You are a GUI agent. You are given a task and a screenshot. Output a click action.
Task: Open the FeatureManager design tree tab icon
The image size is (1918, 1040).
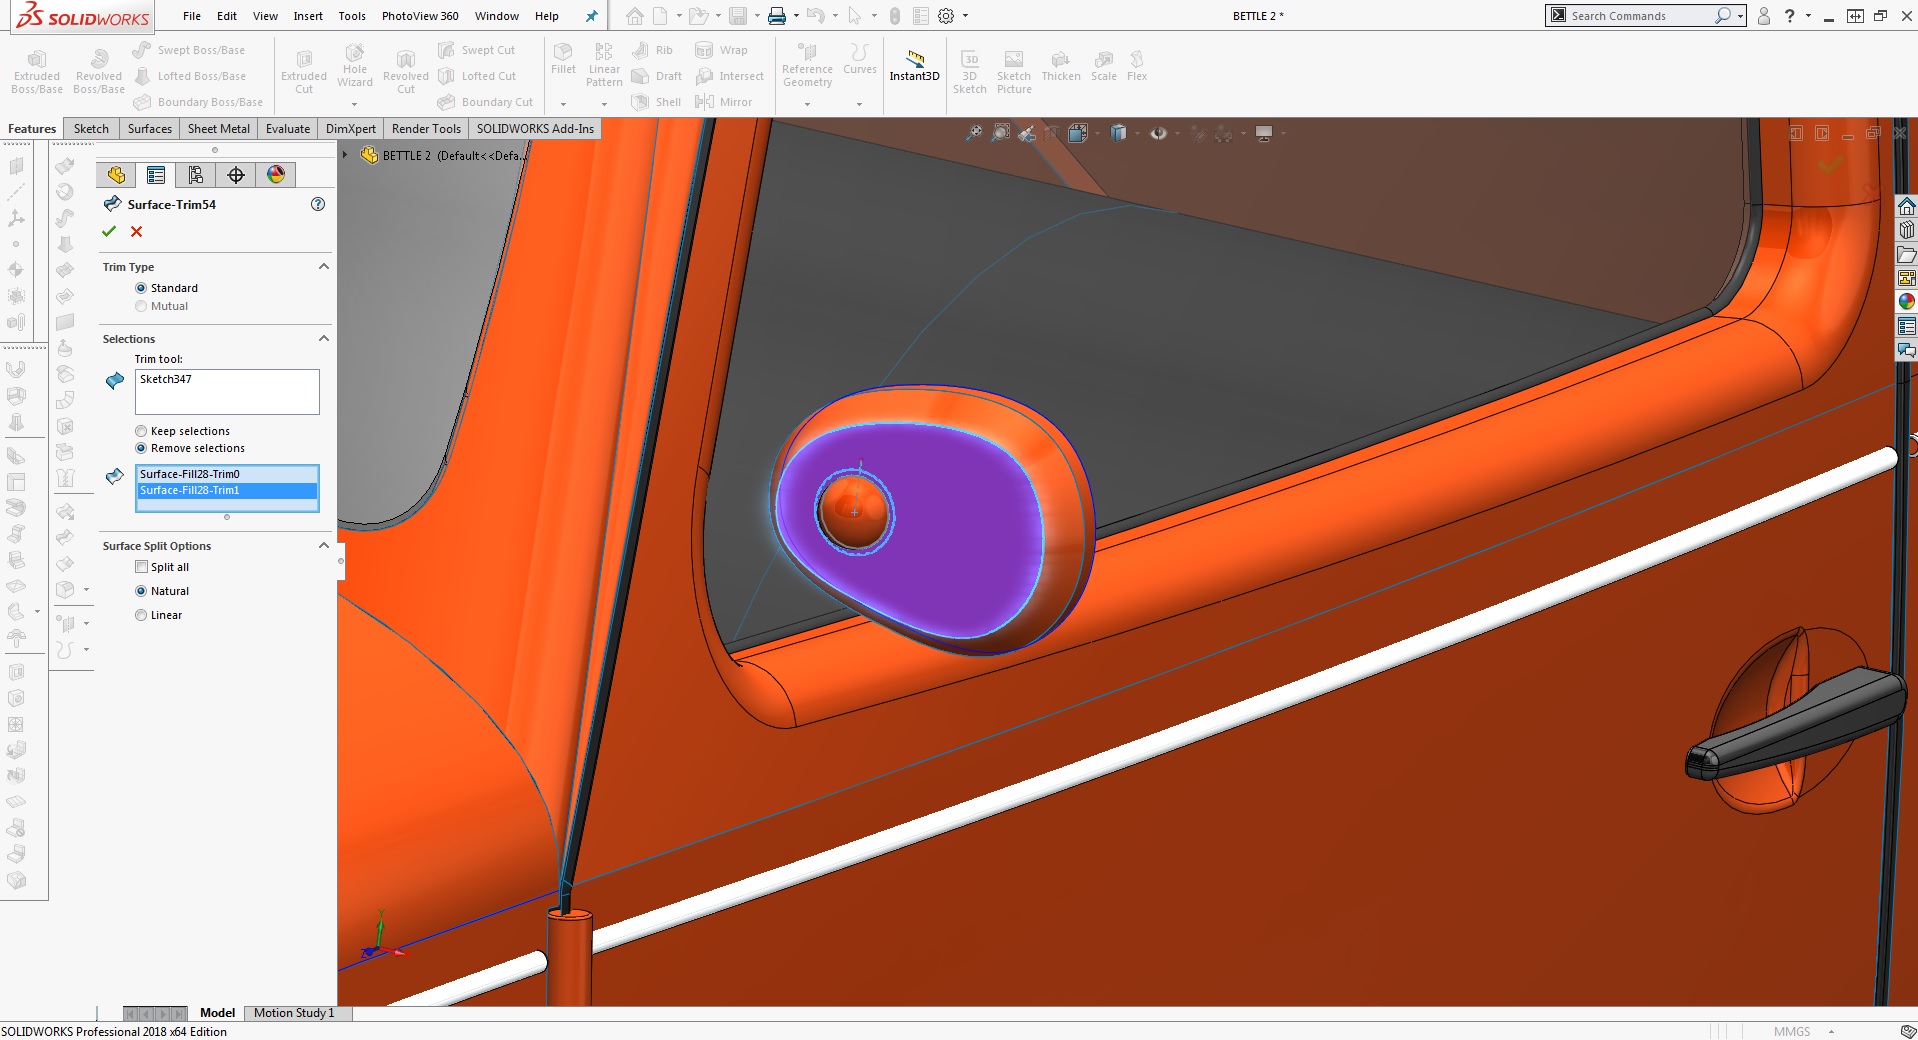pyautogui.click(x=116, y=175)
